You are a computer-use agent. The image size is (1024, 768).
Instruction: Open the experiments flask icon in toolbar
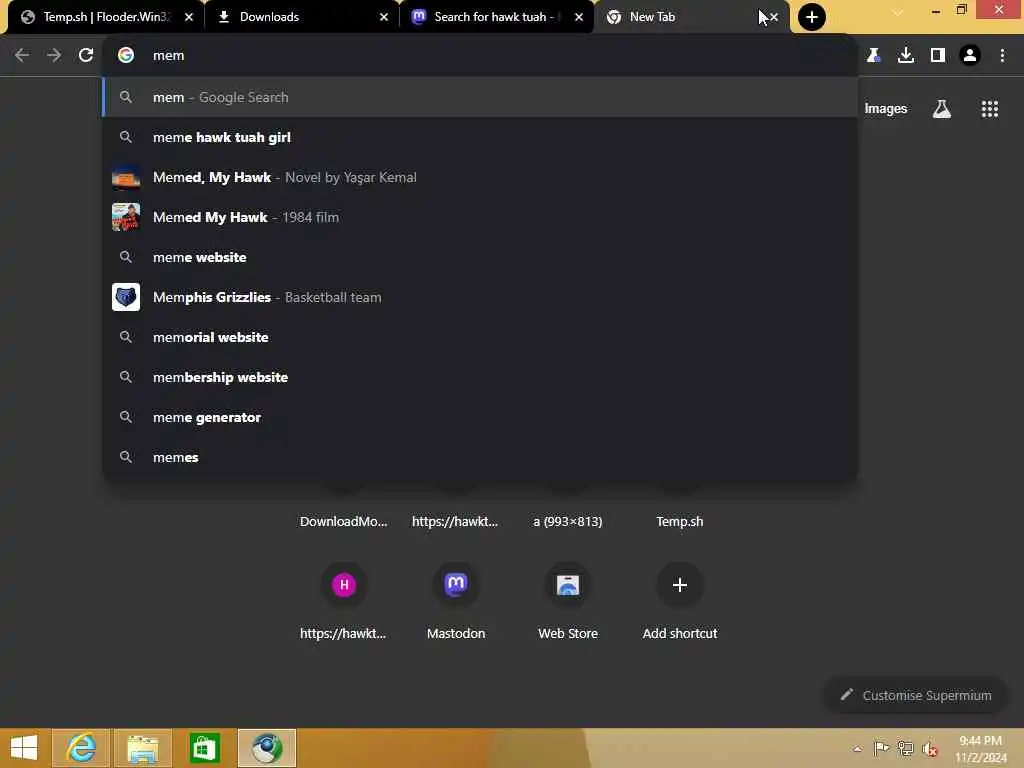click(x=873, y=56)
